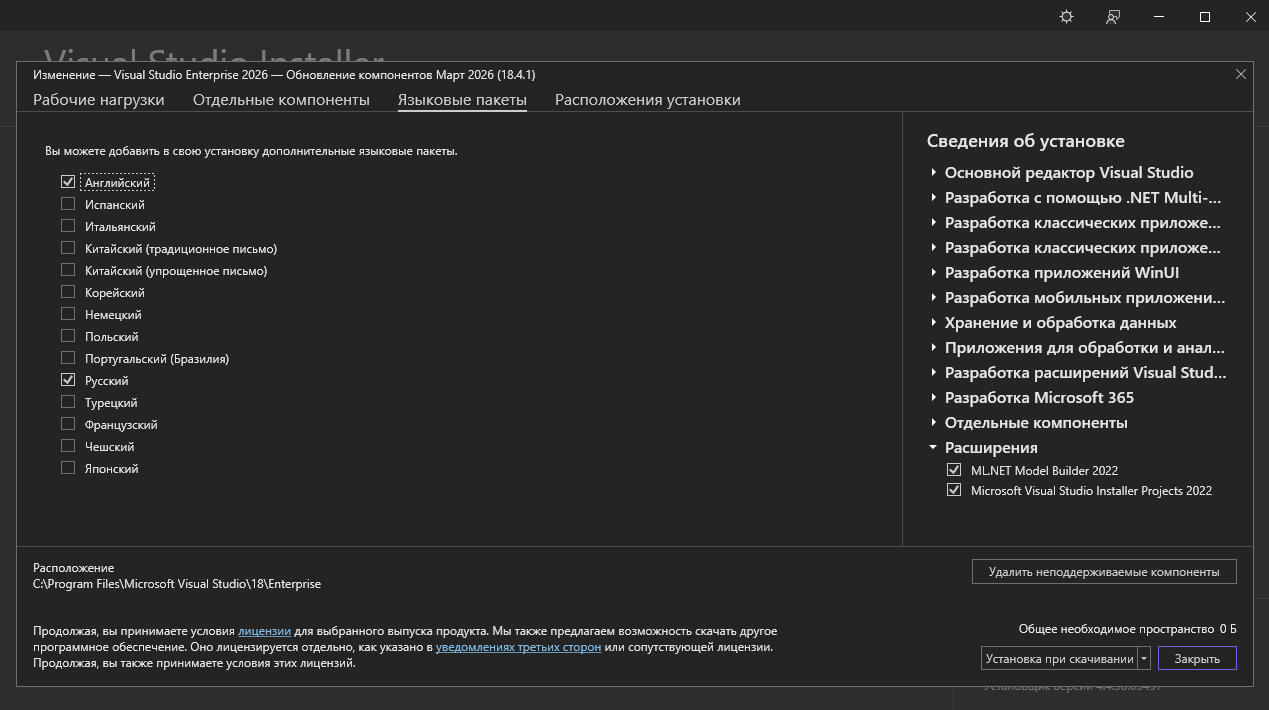Open the Расположения установки tab

(x=647, y=100)
